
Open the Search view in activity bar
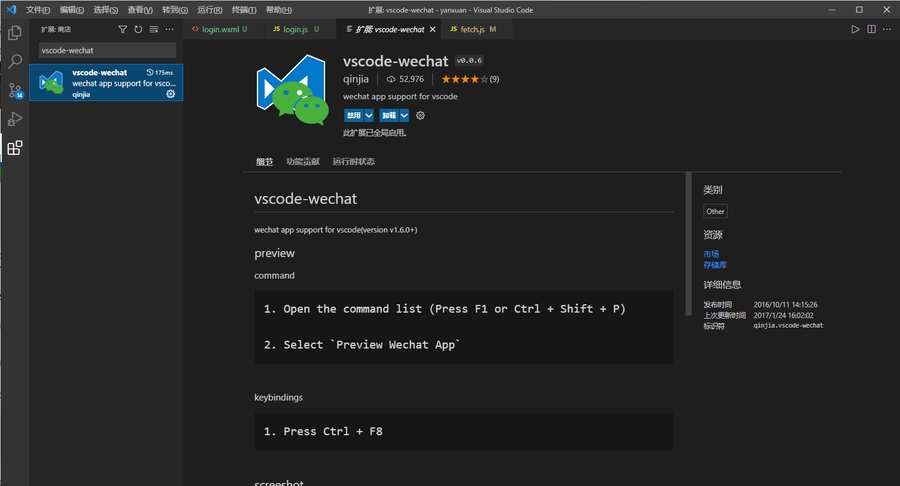click(x=15, y=62)
